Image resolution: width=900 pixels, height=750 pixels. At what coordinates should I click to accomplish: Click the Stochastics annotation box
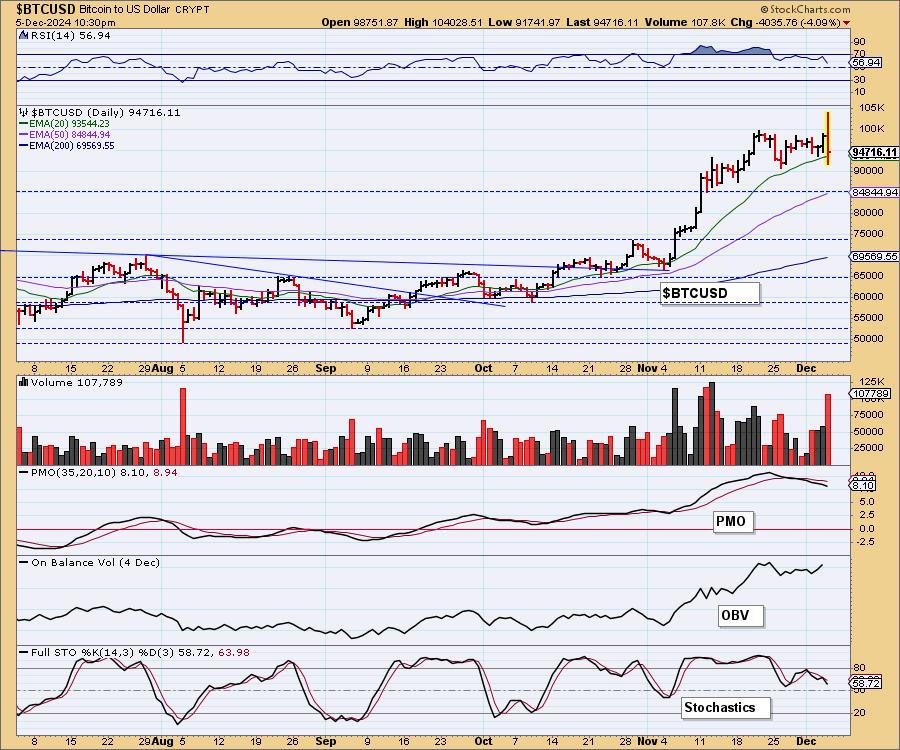point(726,708)
